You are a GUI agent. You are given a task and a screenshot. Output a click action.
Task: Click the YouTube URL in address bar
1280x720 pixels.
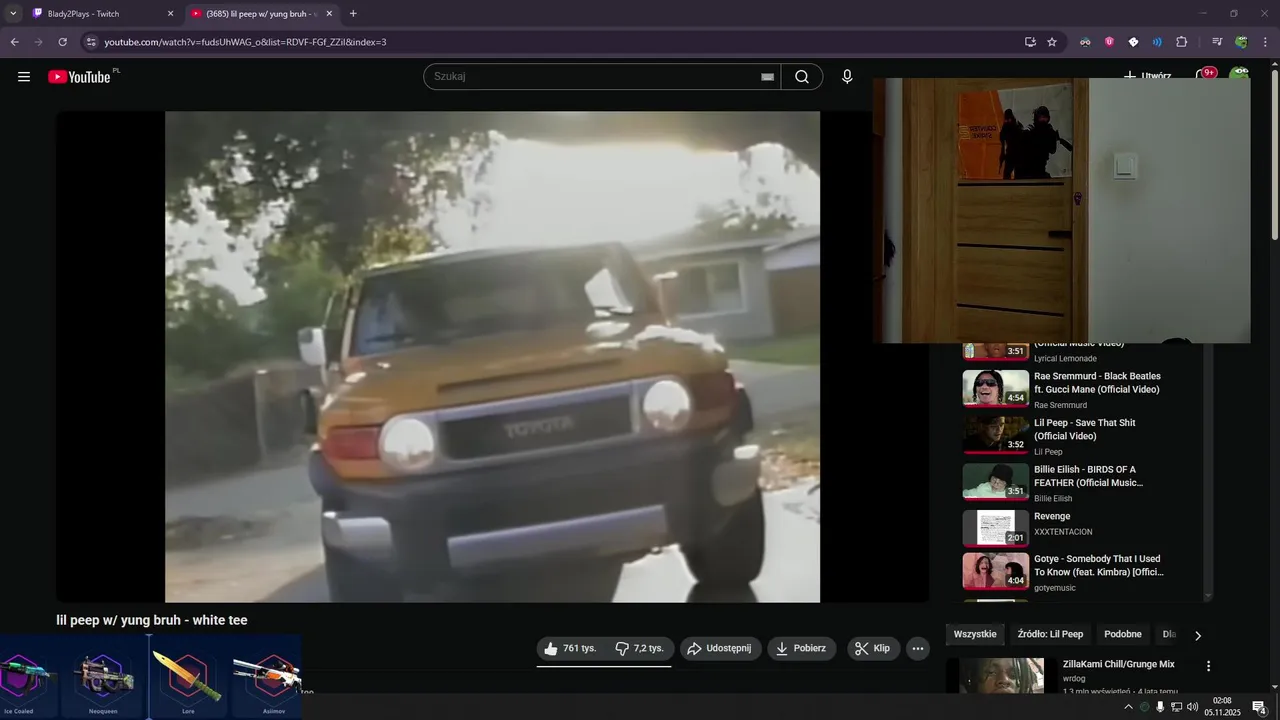click(245, 42)
